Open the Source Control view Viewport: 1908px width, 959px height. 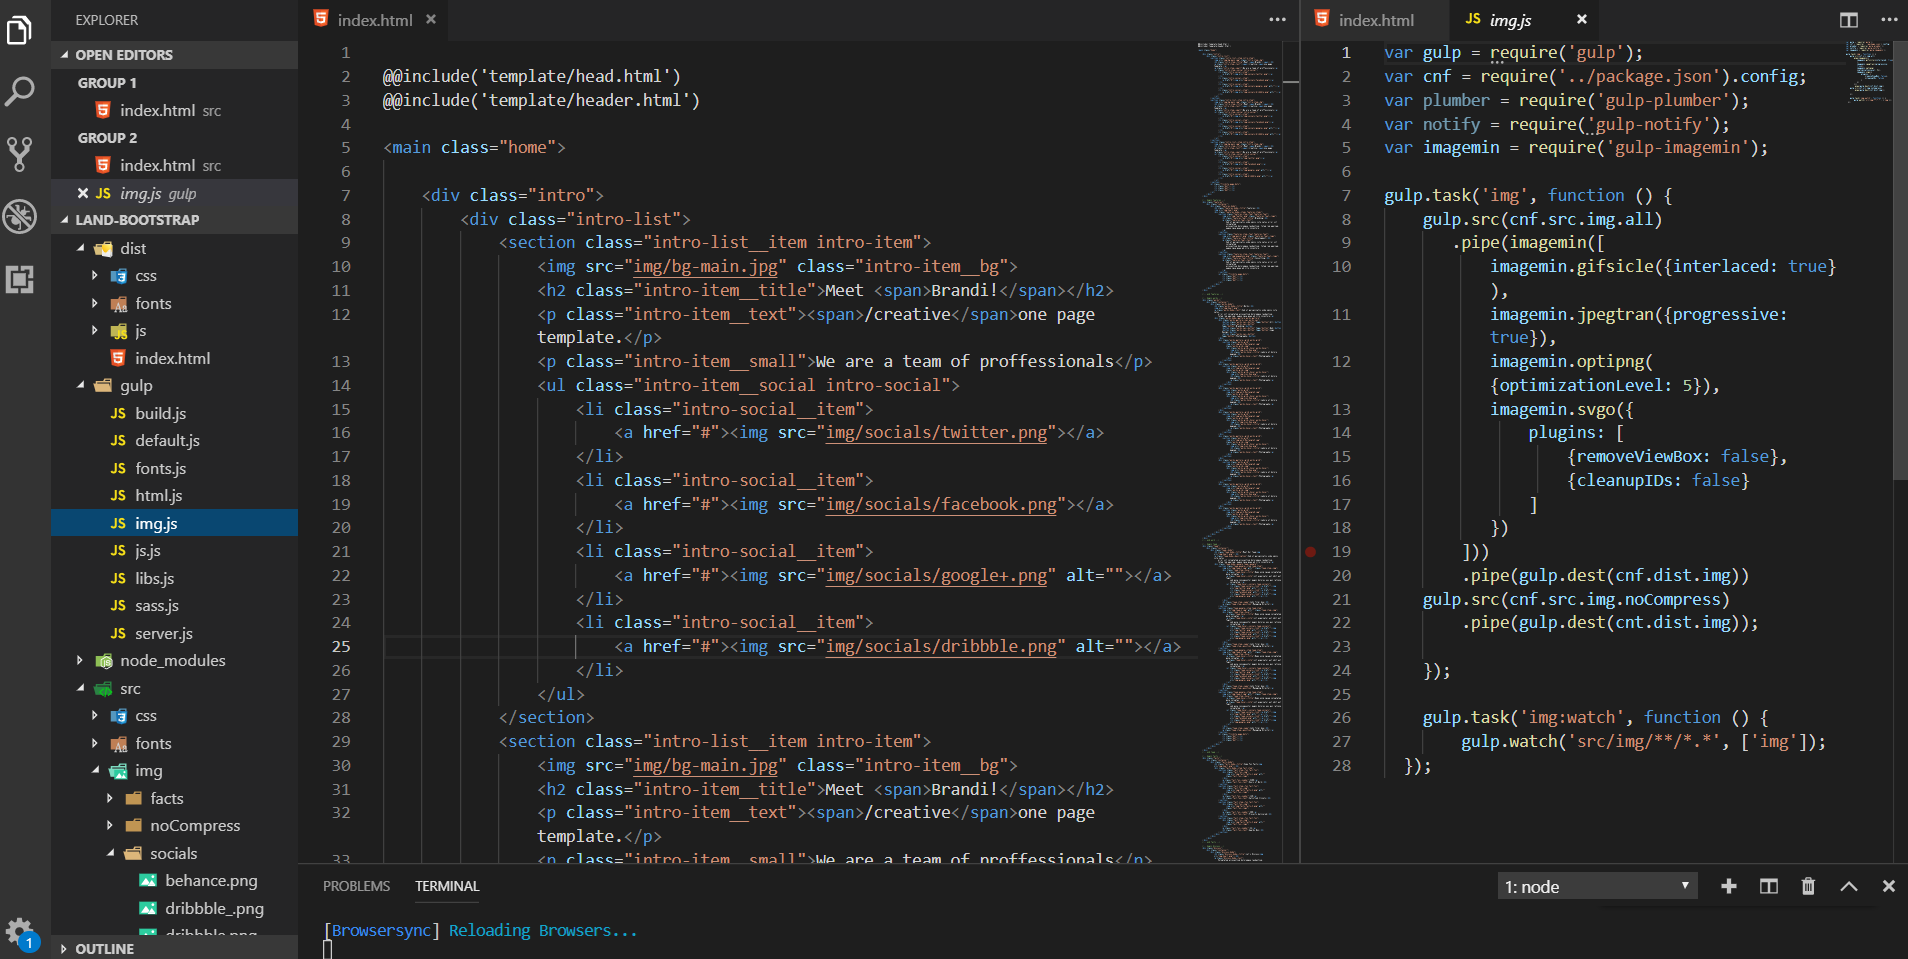coord(20,153)
